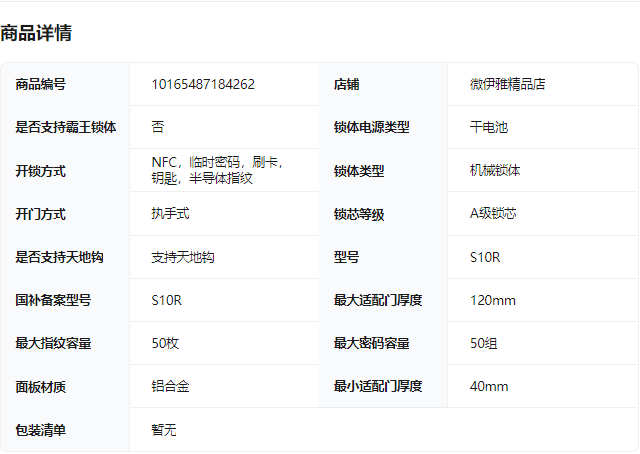640x454 pixels.
Task: Click the 开锁方式 label cell
Action: [41, 170]
